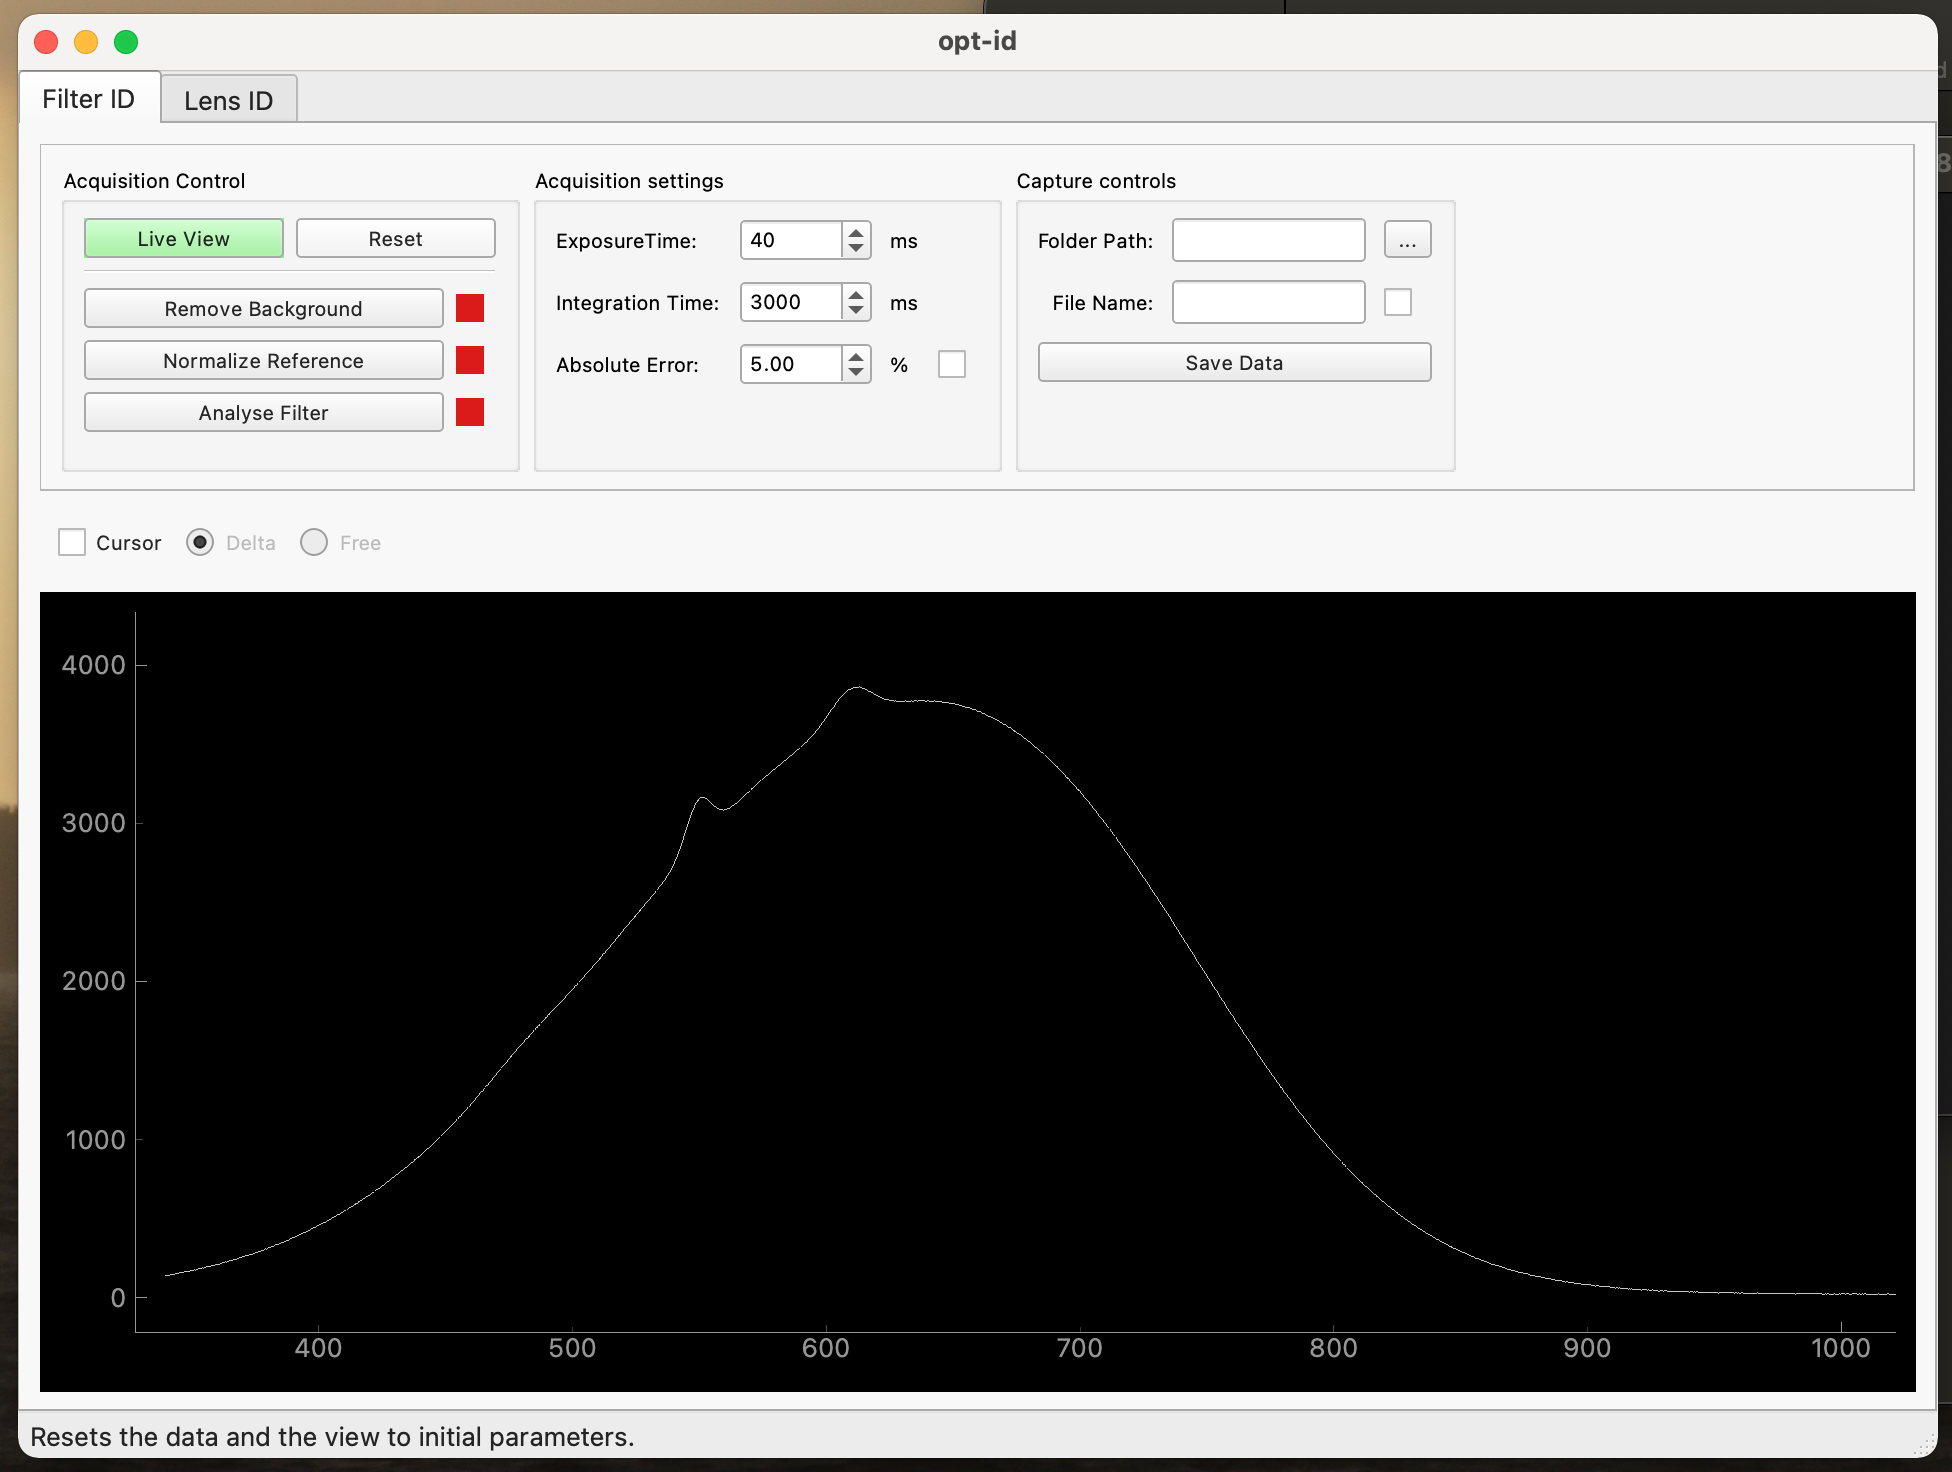Open folder browser with ellipsis button
Viewport: 1952px width, 1472px height.
coord(1406,240)
